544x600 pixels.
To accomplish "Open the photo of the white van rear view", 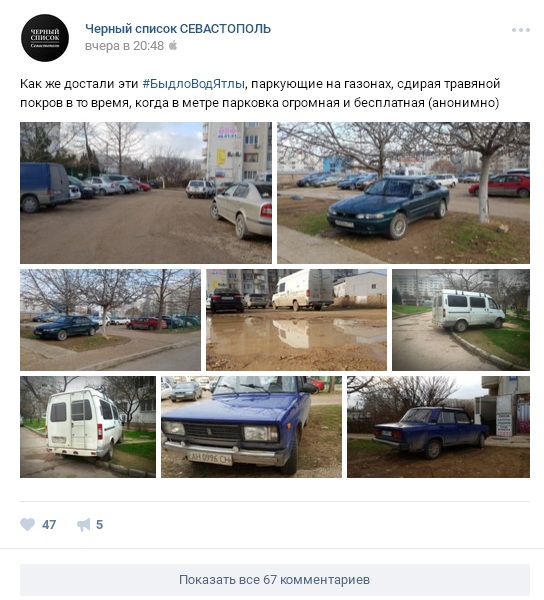I will [88, 427].
